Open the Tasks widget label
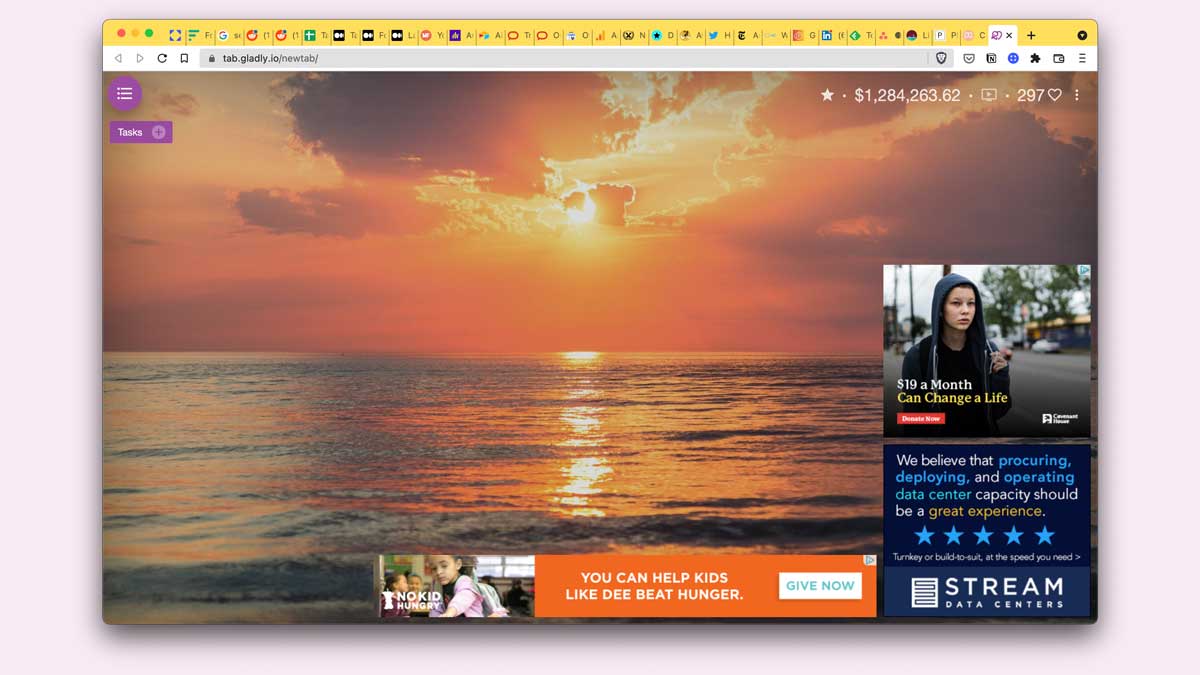Viewport: 1200px width, 675px height. [x=130, y=132]
